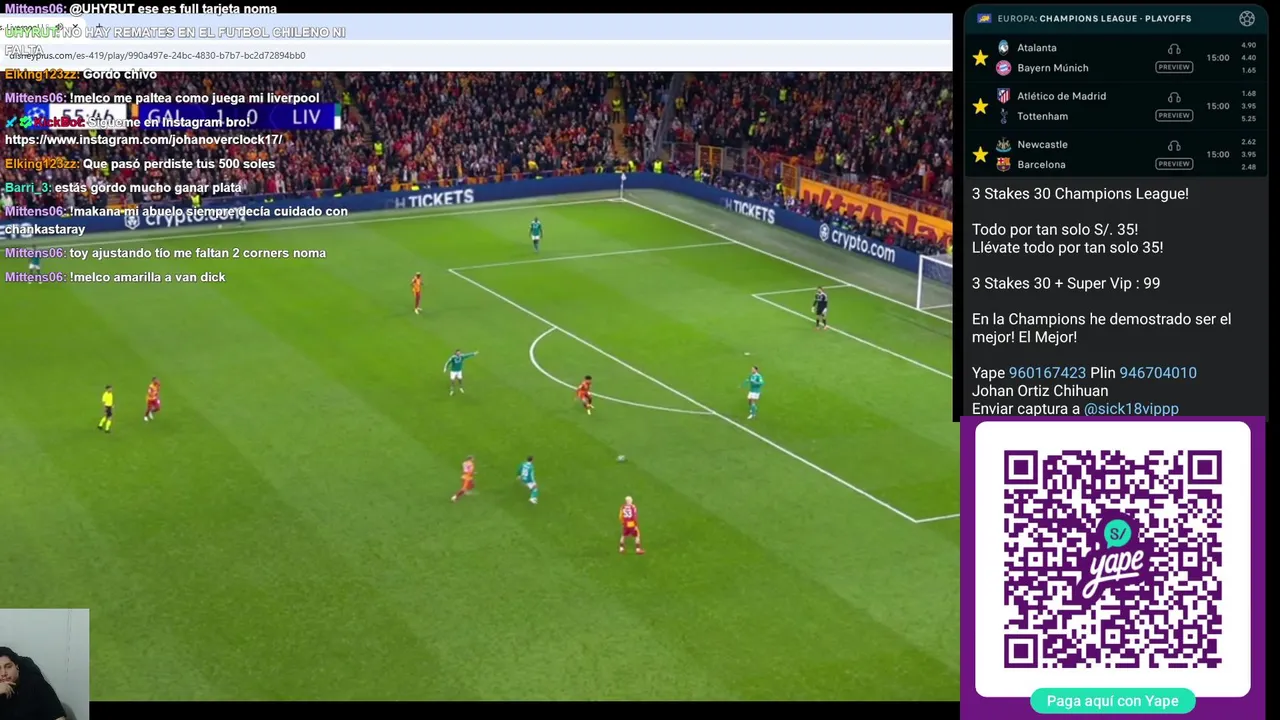Image resolution: width=1280 pixels, height=720 pixels.
Task: Toggle the favorite star for Atlético de Madrid vs Tottenham
Action: [980, 106]
